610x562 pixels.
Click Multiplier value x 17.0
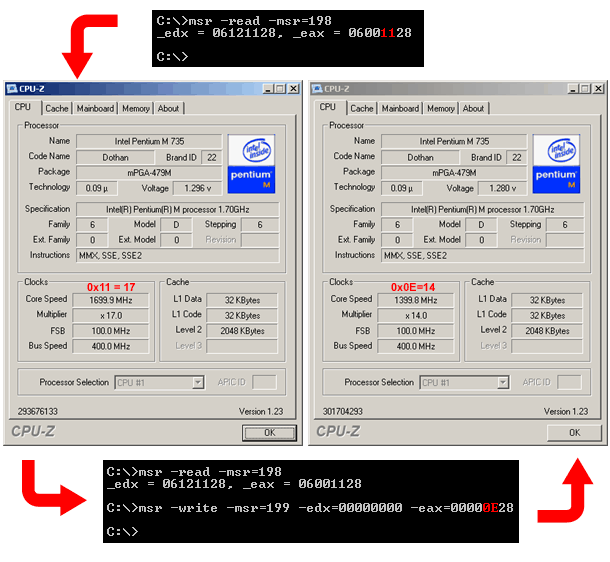111,315
